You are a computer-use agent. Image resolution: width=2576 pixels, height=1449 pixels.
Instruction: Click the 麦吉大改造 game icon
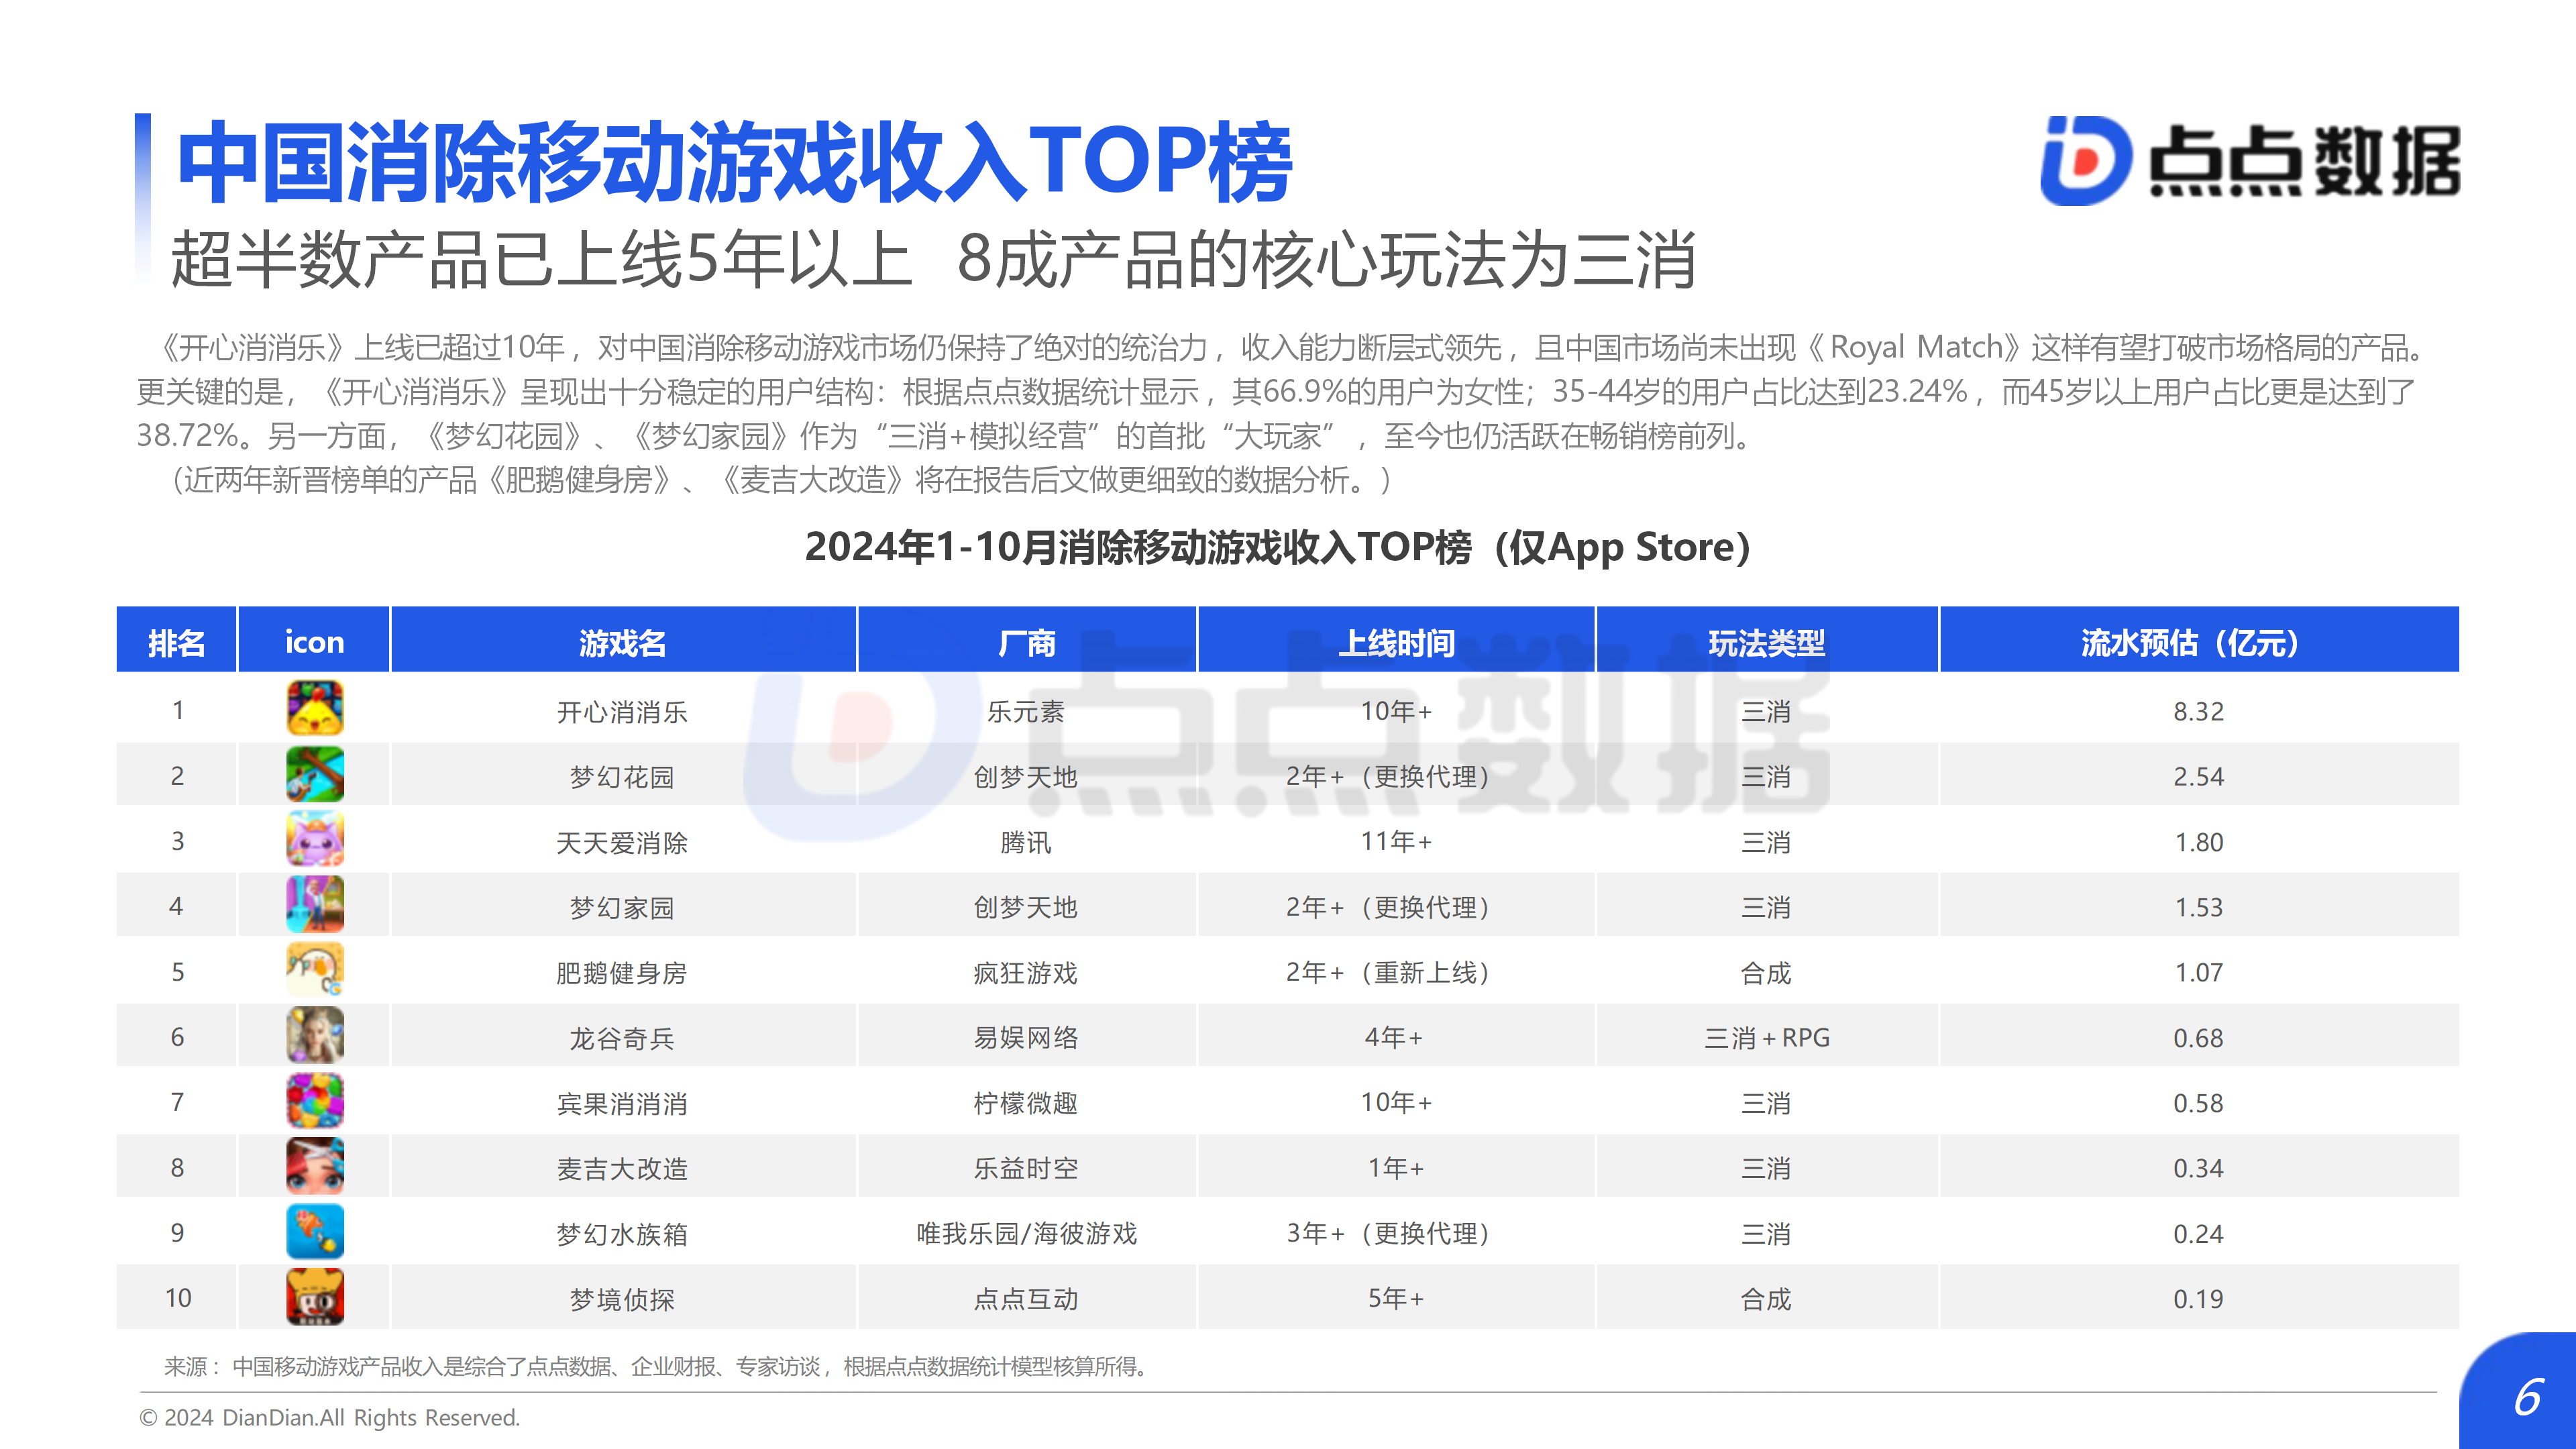(315, 1166)
